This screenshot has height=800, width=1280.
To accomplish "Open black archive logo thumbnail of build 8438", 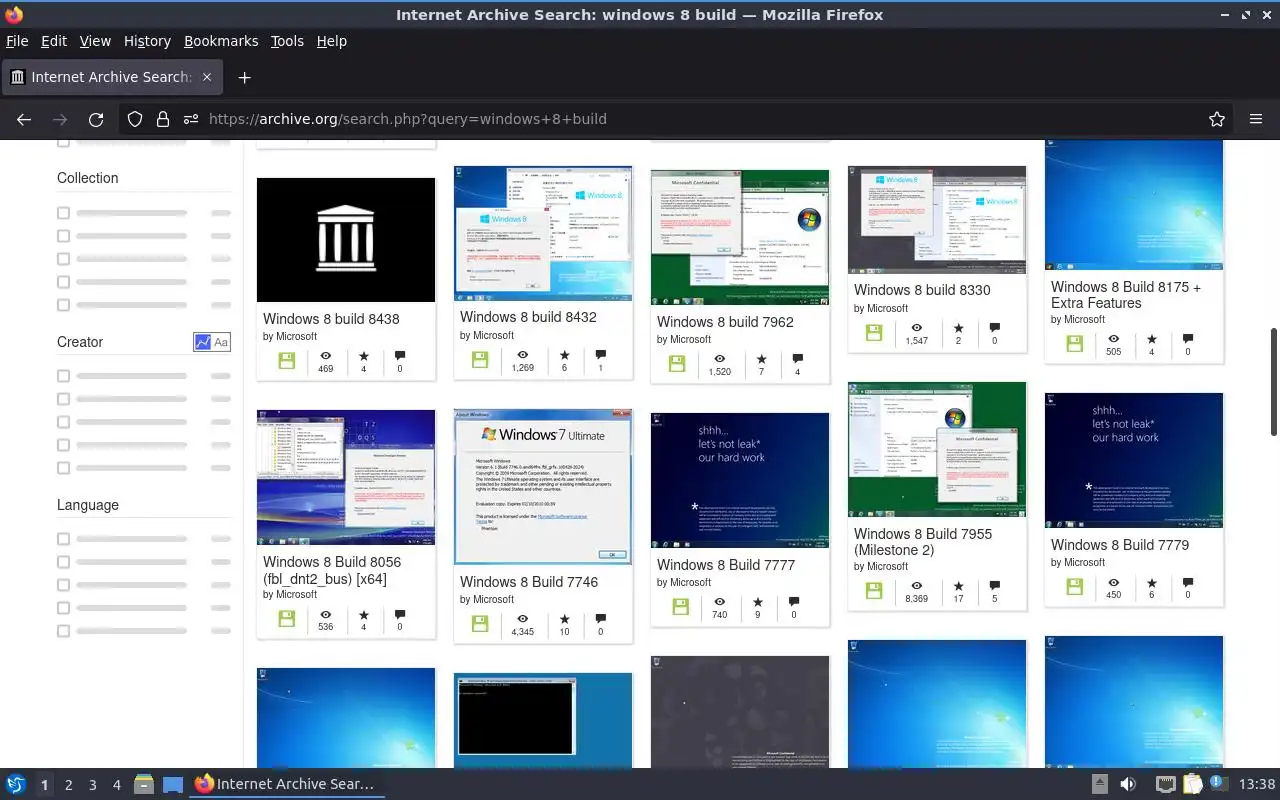I will click(x=346, y=240).
